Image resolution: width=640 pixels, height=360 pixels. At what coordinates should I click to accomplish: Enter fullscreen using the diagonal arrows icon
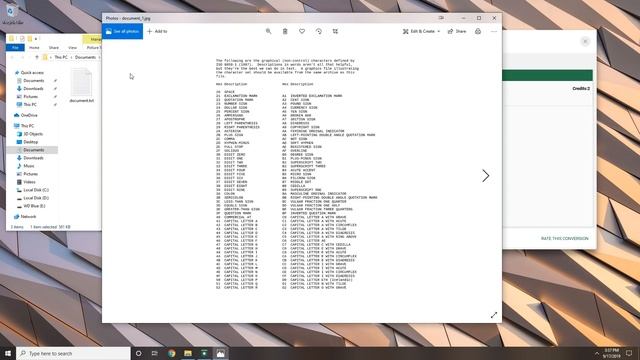494,315
